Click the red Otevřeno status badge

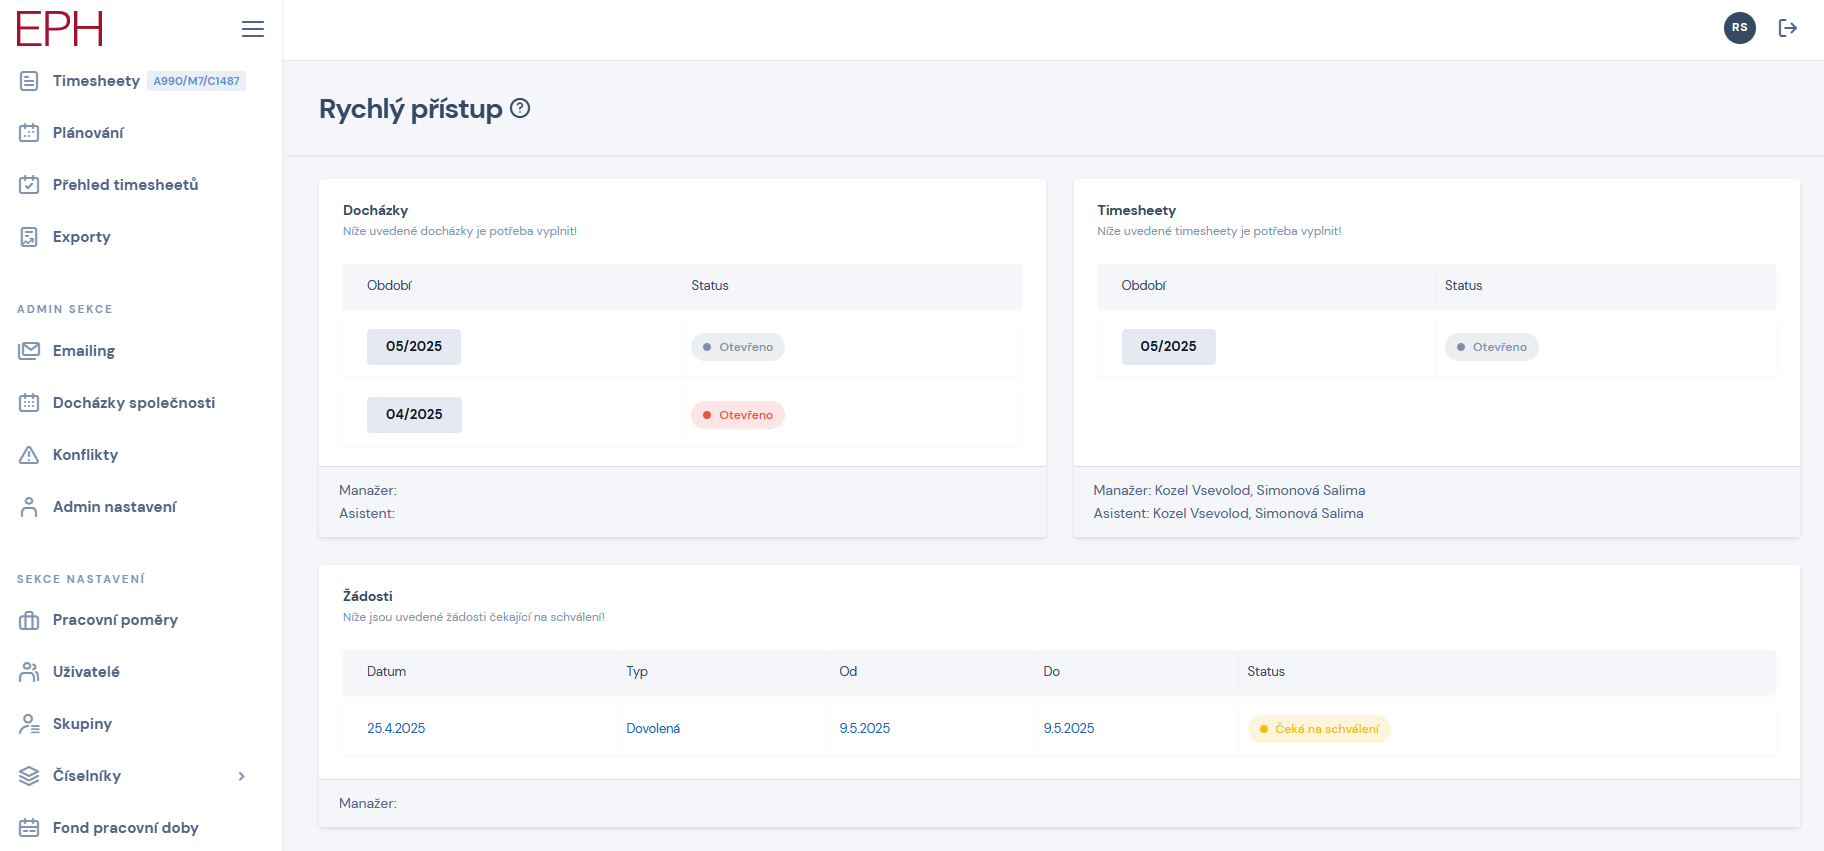tap(738, 415)
